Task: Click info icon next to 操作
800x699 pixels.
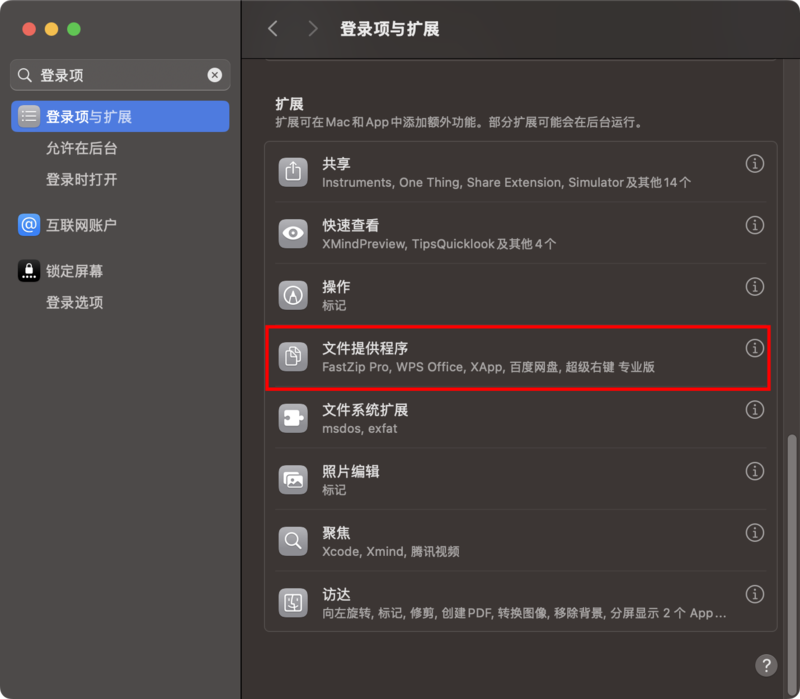Action: [755, 287]
